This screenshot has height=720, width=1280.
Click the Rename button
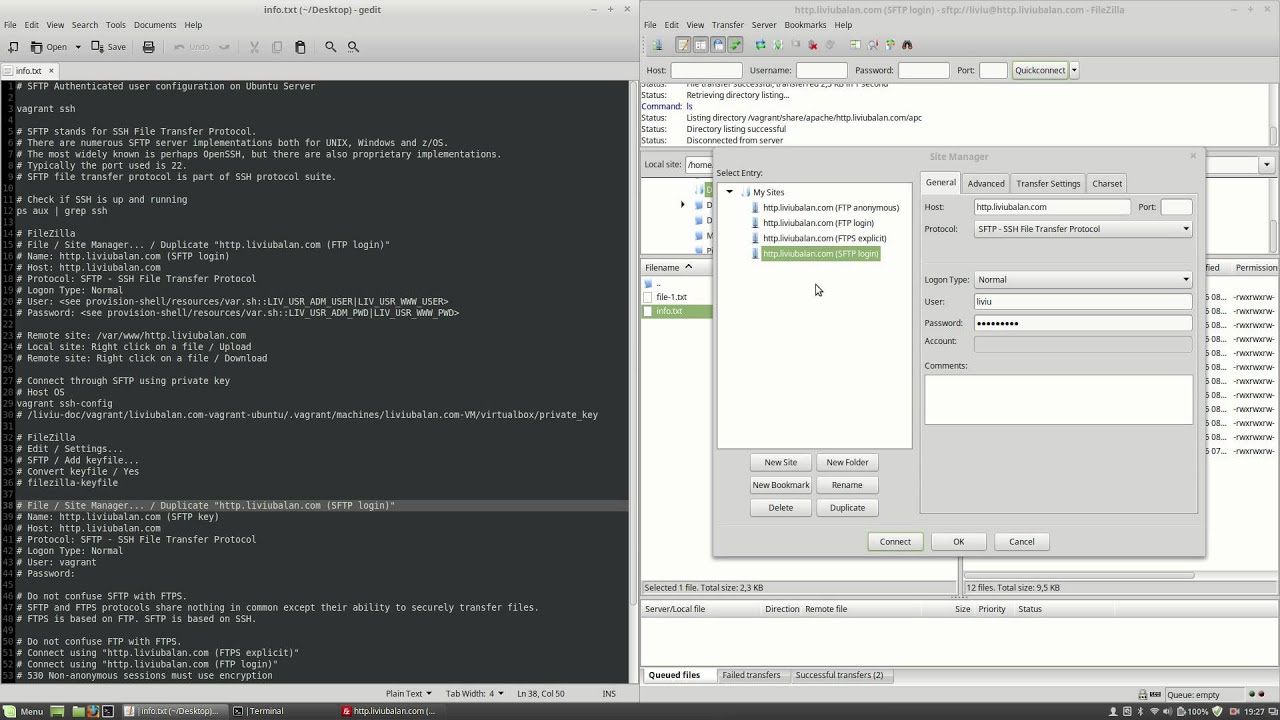click(847, 485)
